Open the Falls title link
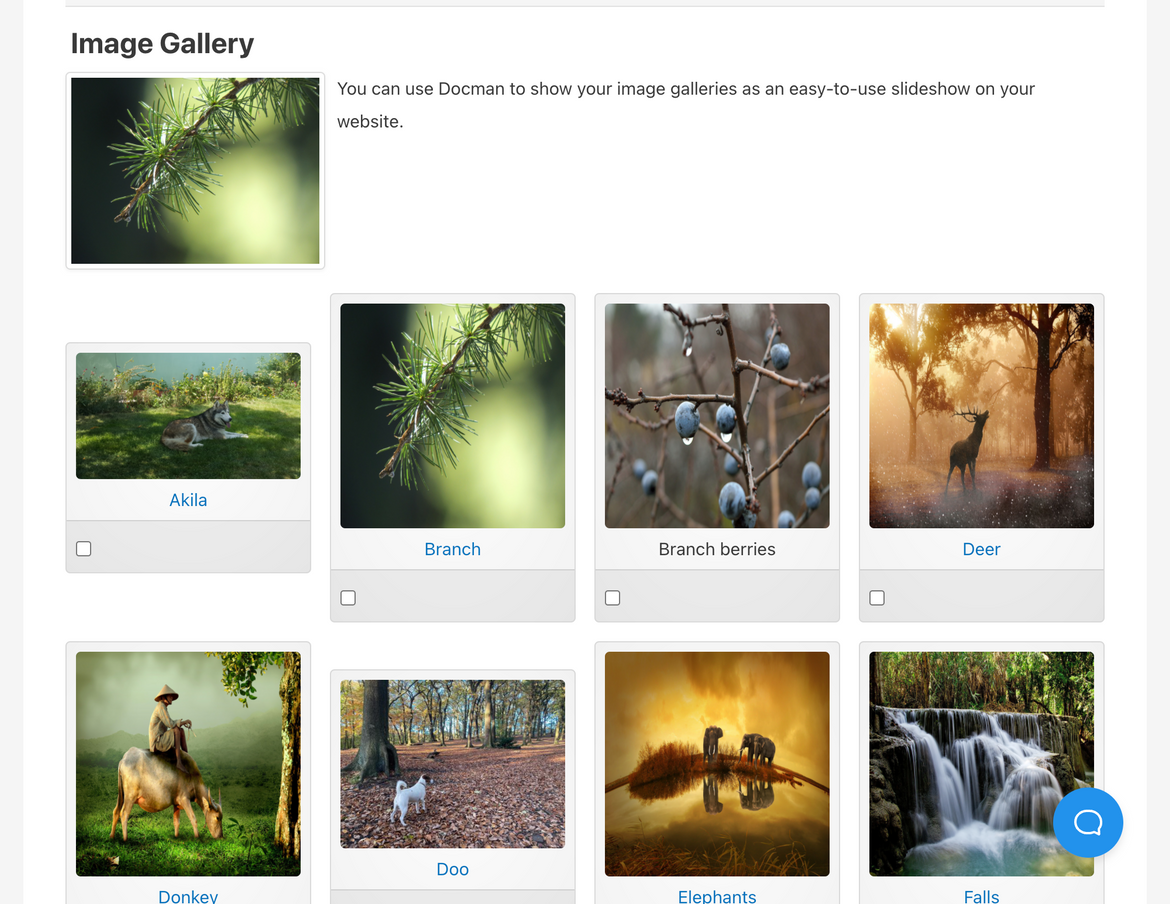The image size is (1170, 904). point(981,896)
